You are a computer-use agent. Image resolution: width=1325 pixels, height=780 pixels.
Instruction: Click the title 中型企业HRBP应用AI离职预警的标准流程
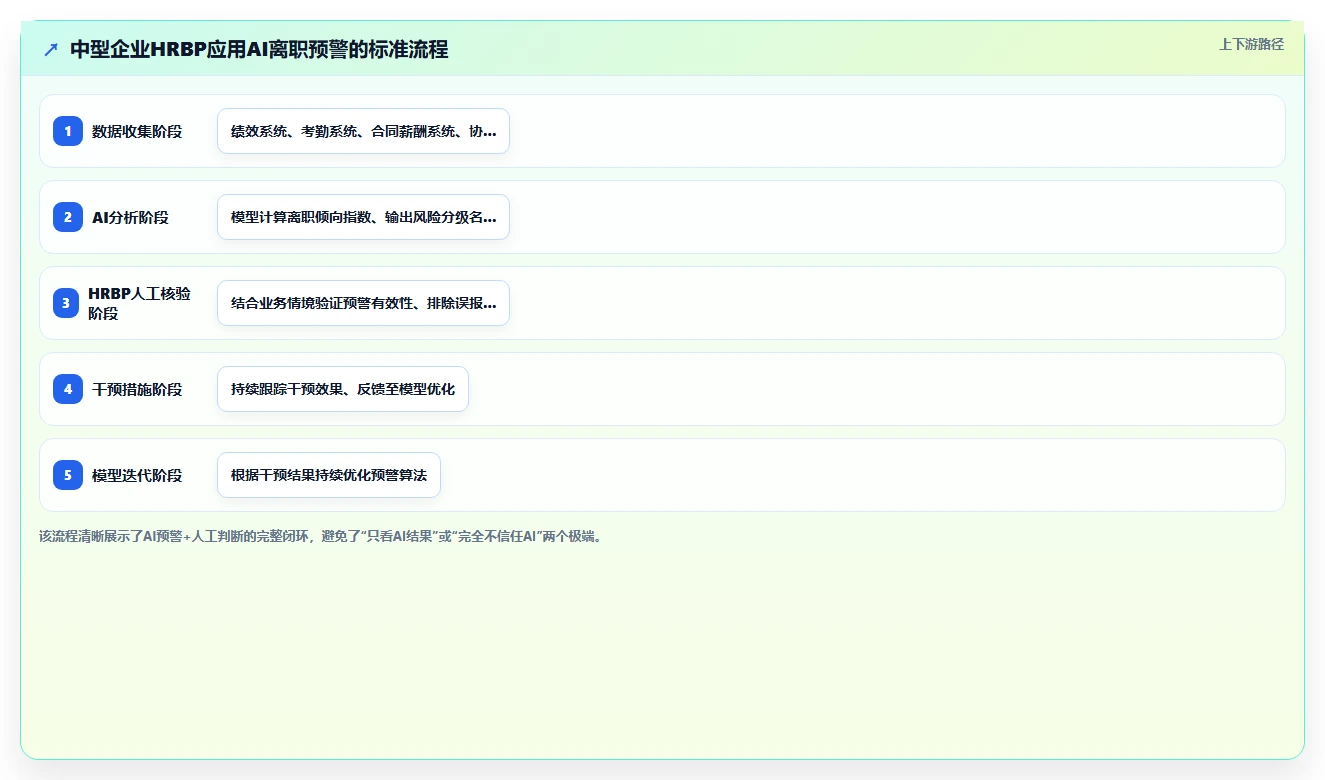point(259,49)
